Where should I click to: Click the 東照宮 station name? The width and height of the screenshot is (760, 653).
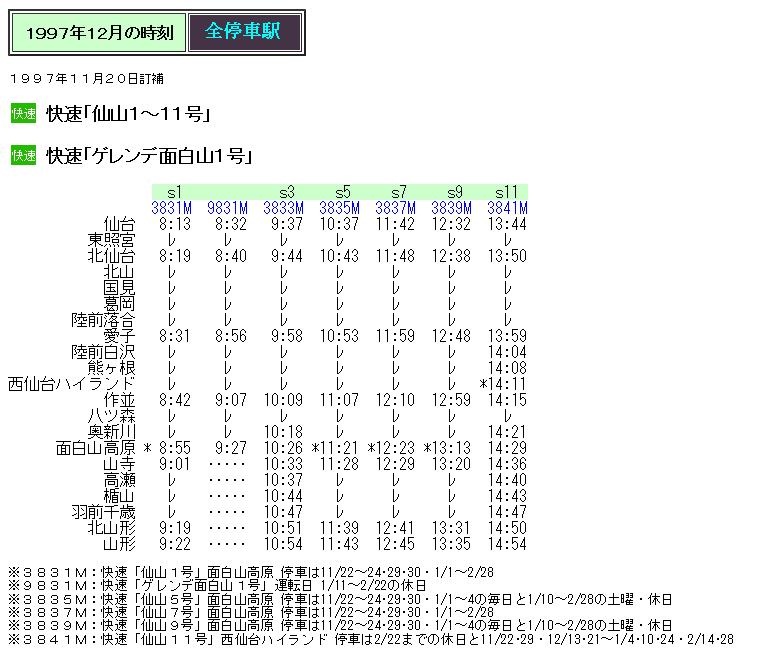pos(111,240)
